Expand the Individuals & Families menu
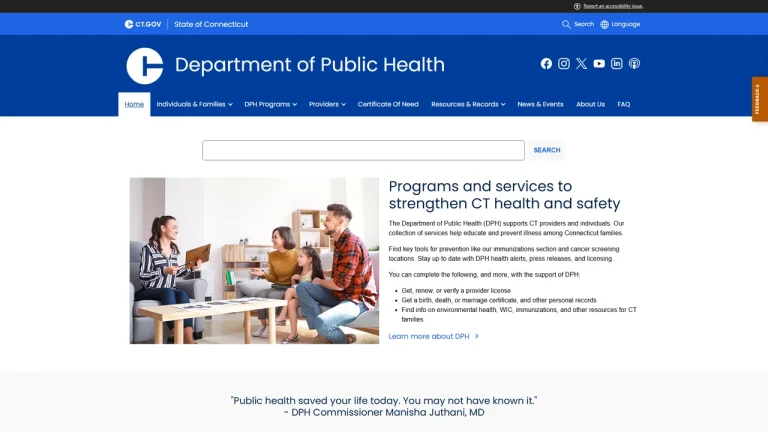 click(194, 104)
